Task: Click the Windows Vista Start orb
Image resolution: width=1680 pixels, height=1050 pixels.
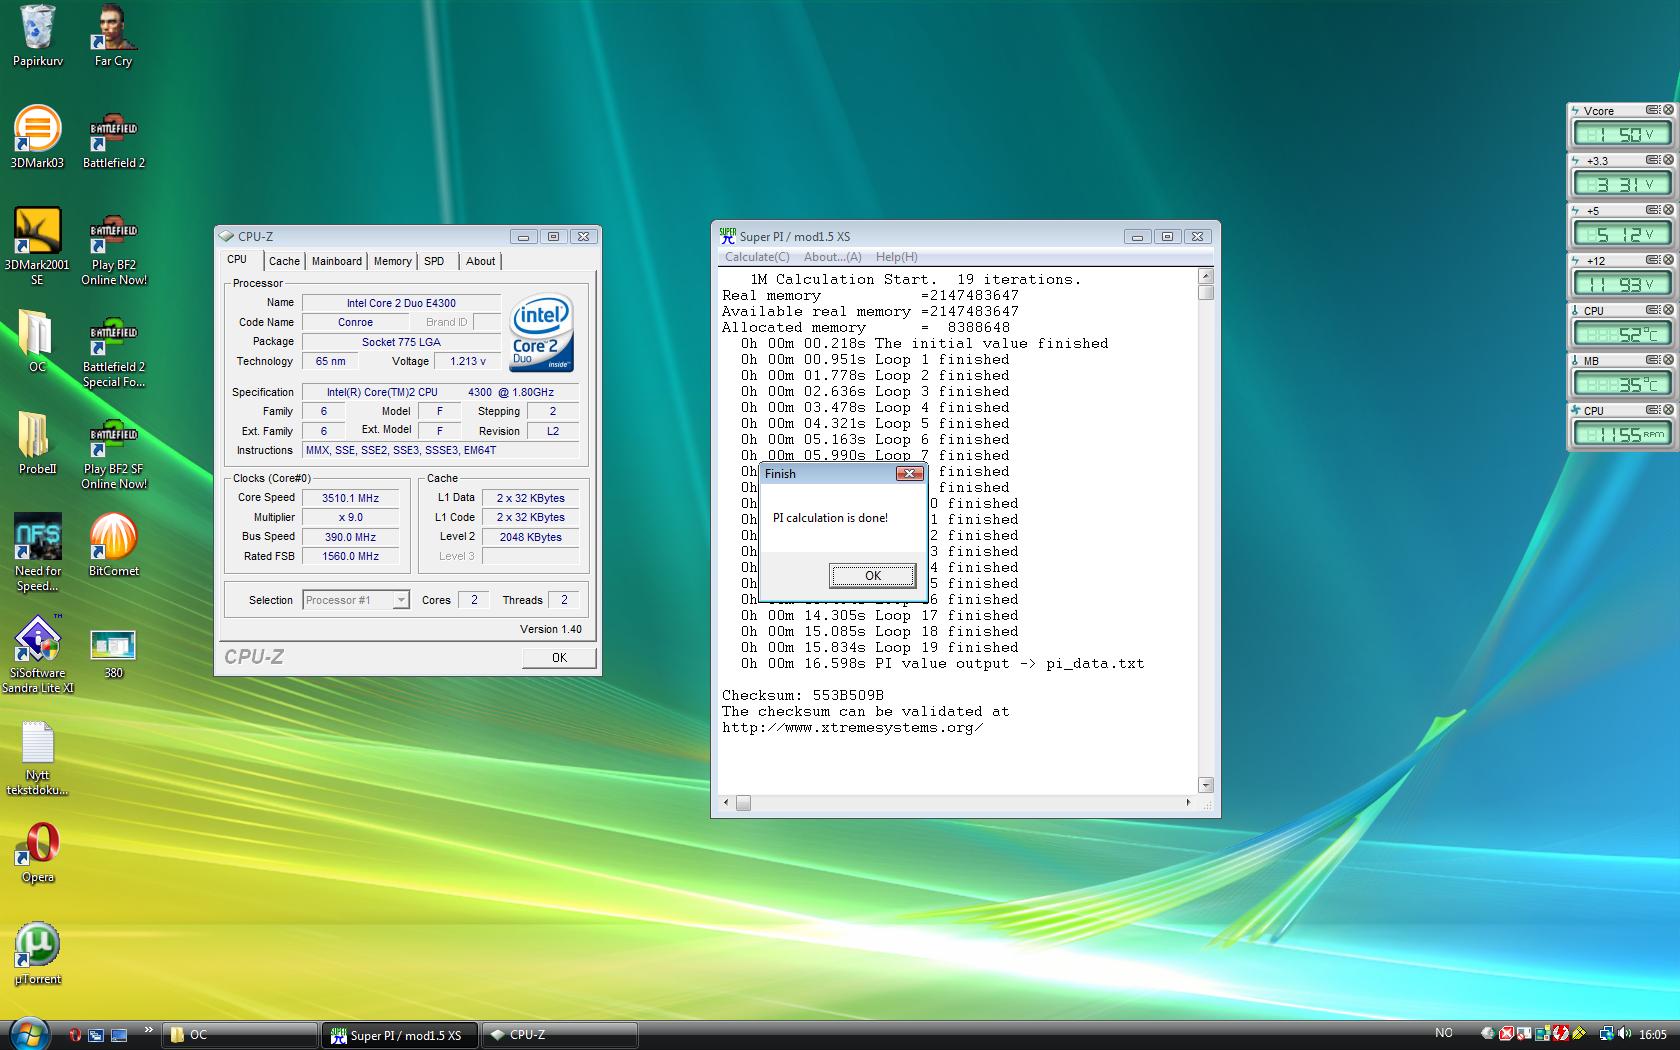Action: pos(28,1033)
